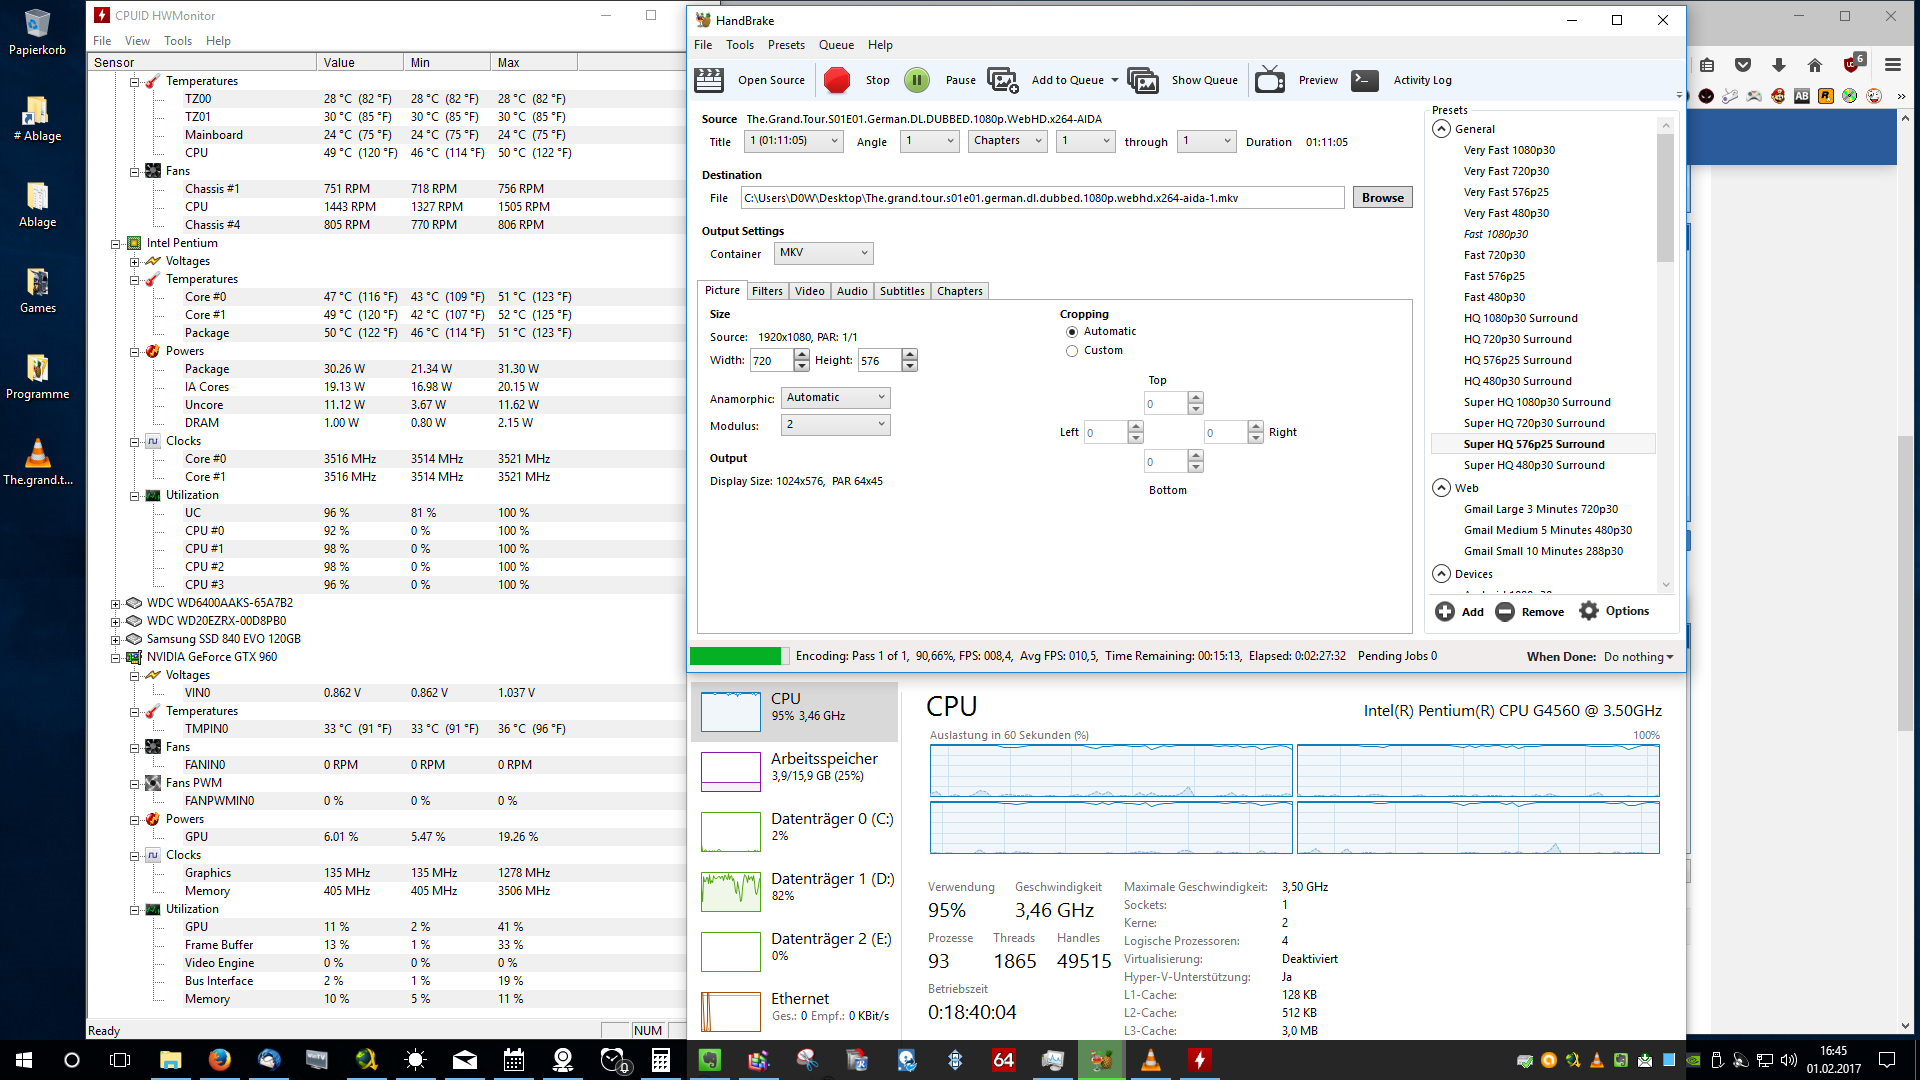Click the Preview television icon
The width and height of the screenshot is (1920, 1080).
[x=1270, y=80]
